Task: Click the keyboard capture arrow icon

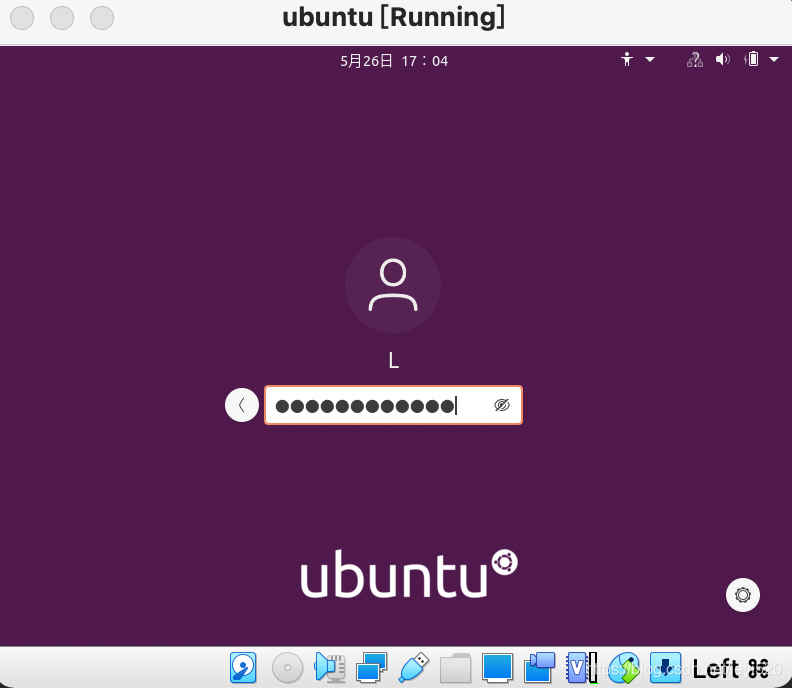Action: [665, 667]
